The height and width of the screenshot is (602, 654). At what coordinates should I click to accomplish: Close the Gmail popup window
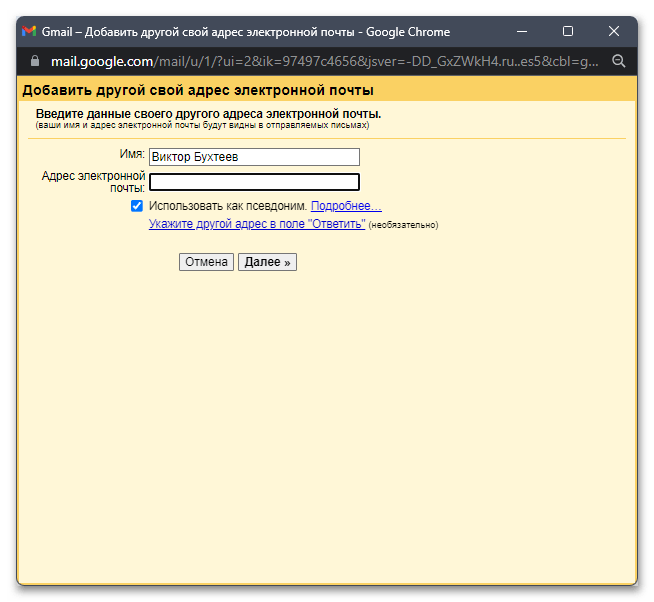[x=614, y=31]
